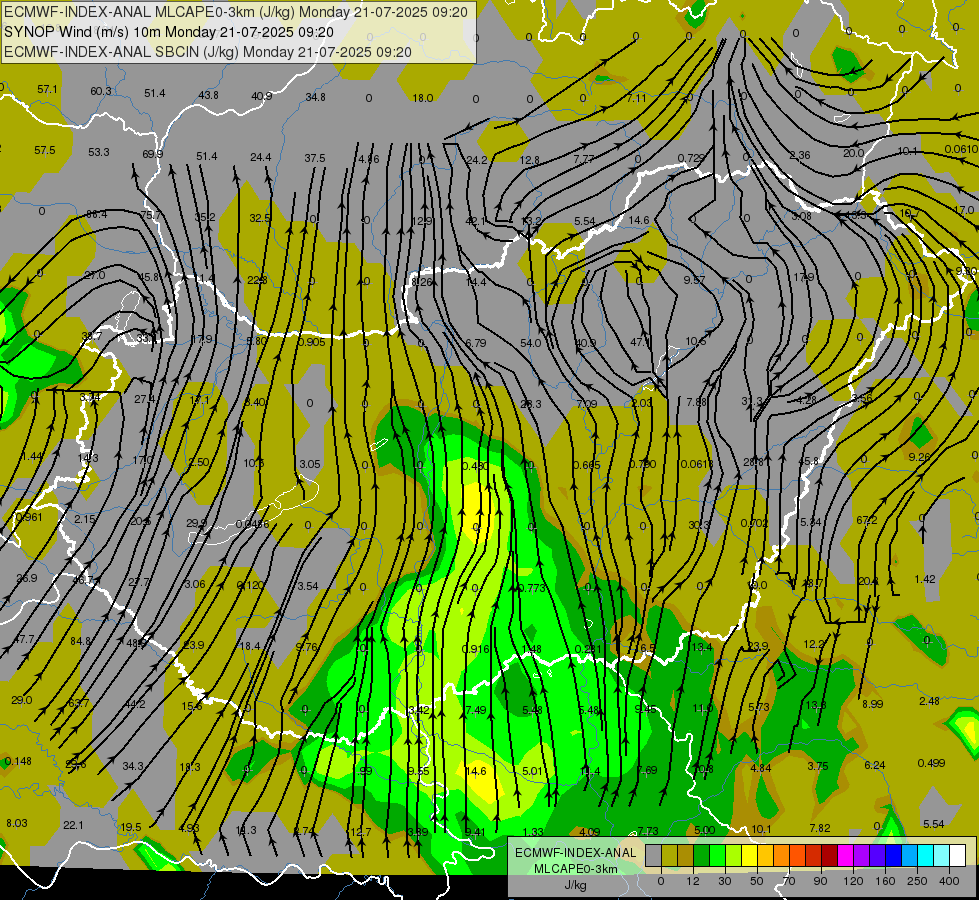Click the legend scale label 120
Image resolution: width=979 pixels, height=900 pixels.
[x=853, y=881]
